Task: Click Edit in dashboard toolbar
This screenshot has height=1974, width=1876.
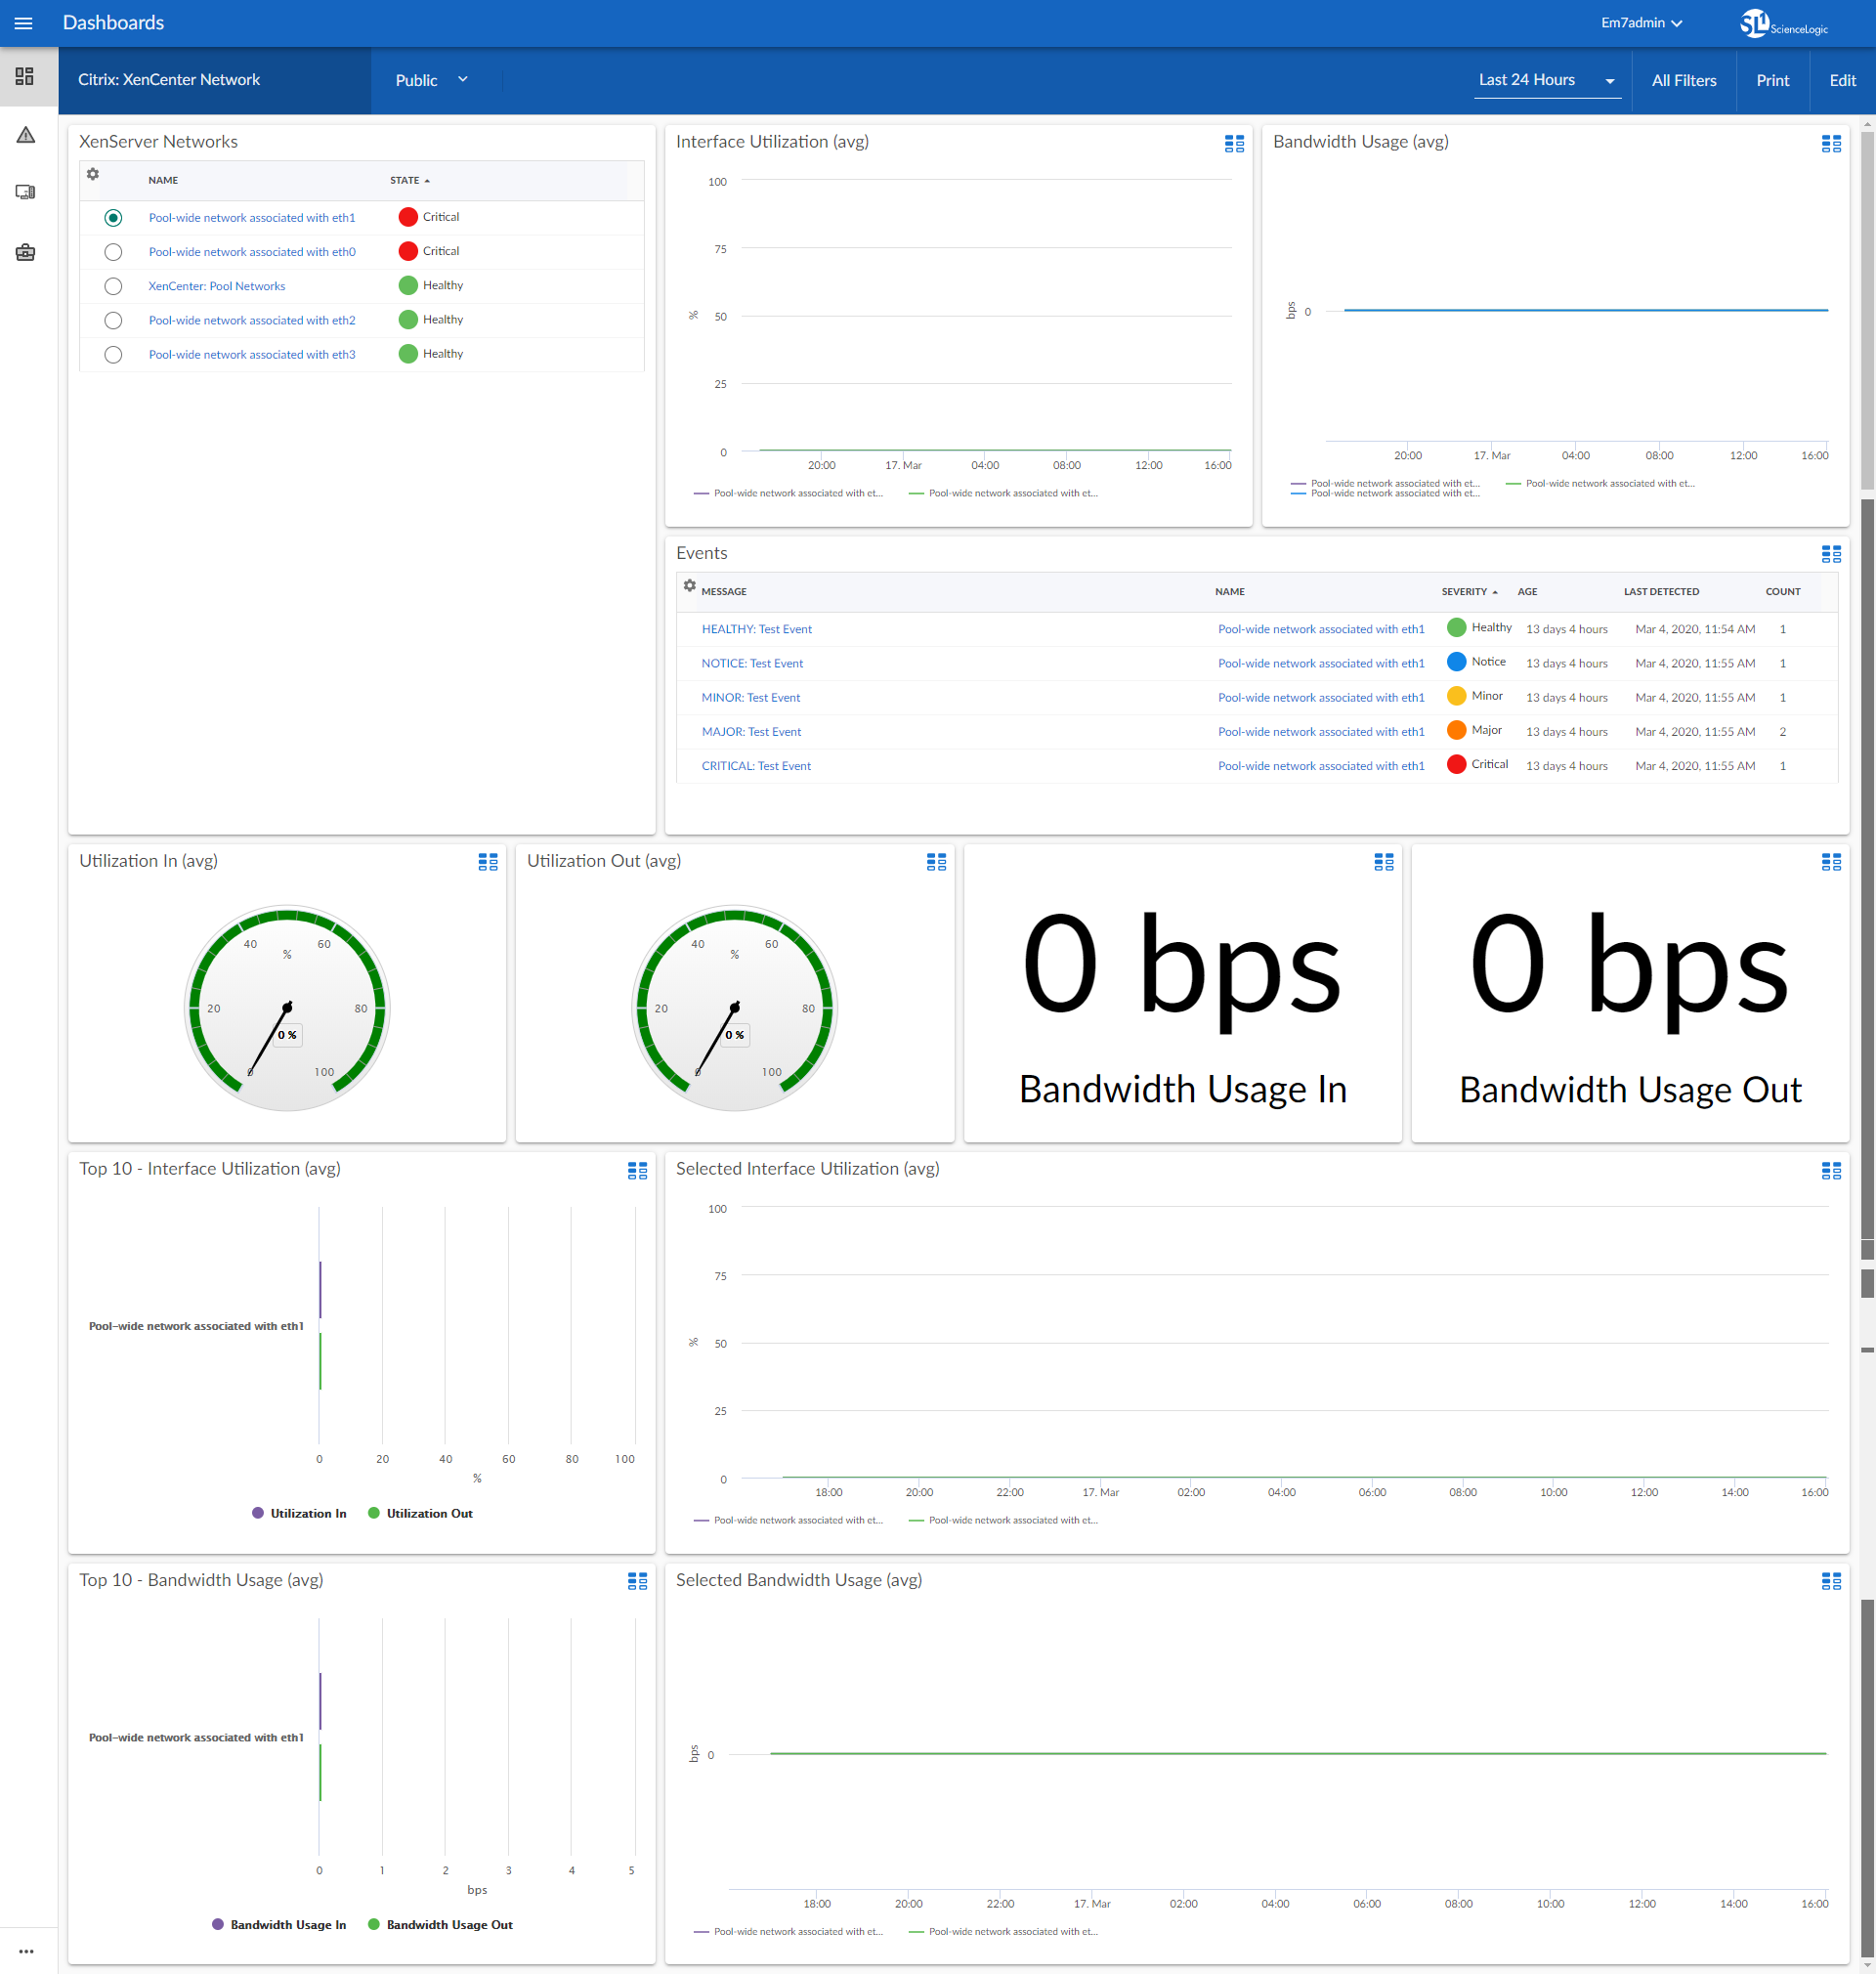Action: pos(1842,80)
